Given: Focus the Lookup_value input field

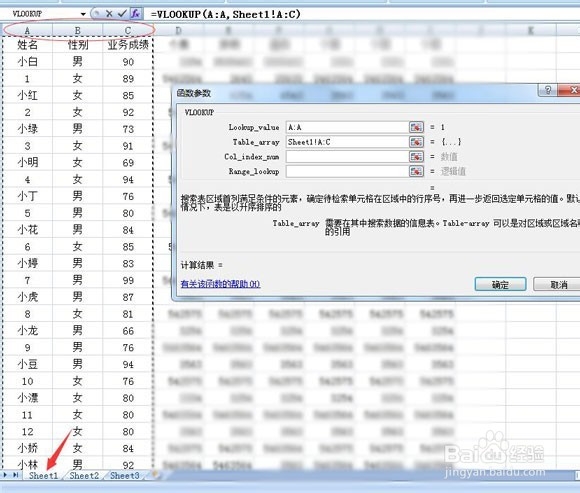Looking at the screenshot, I should point(347,127).
